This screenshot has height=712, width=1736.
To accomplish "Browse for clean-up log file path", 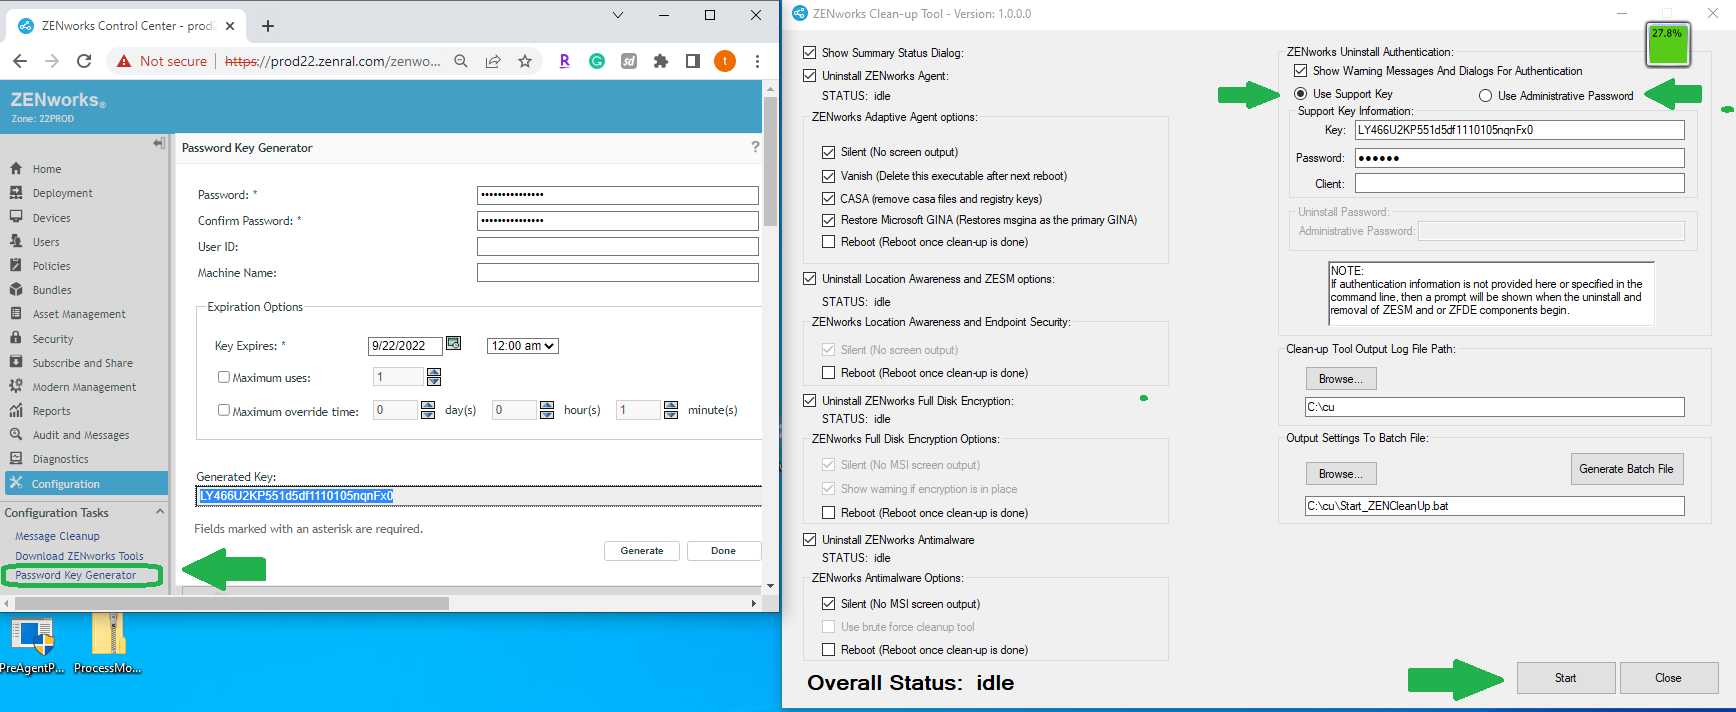I will pyautogui.click(x=1340, y=379).
